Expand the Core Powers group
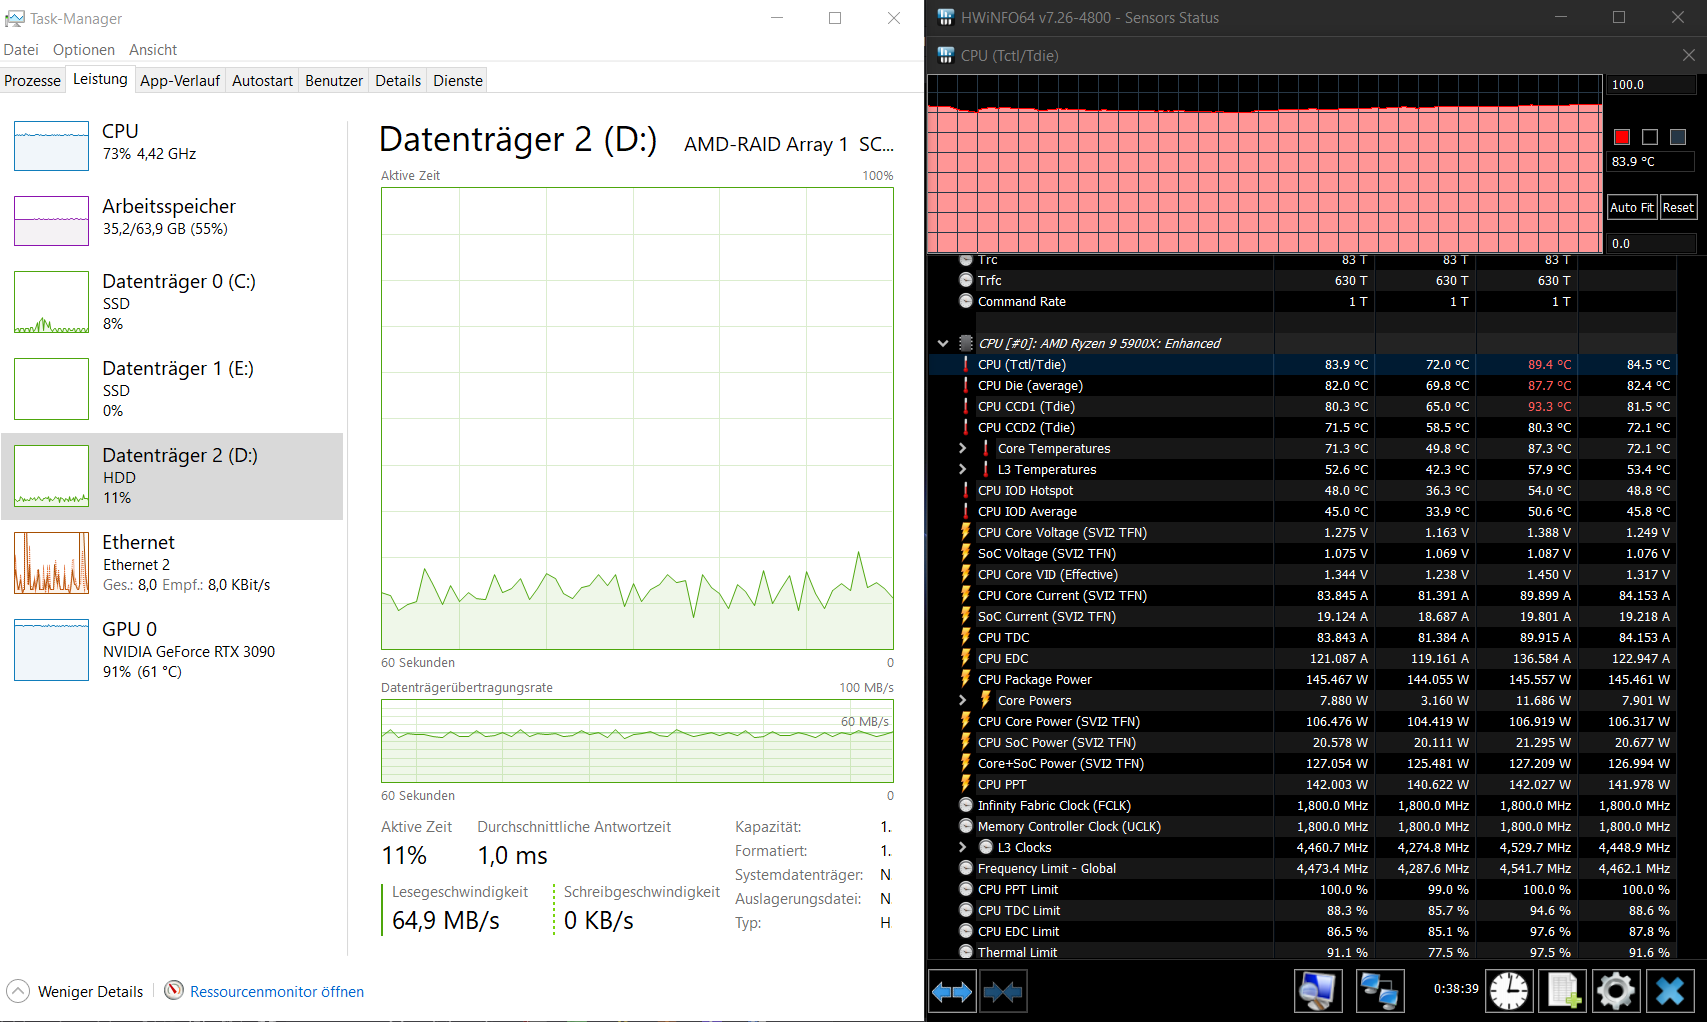1707x1022 pixels. click(x=963, y=700)
